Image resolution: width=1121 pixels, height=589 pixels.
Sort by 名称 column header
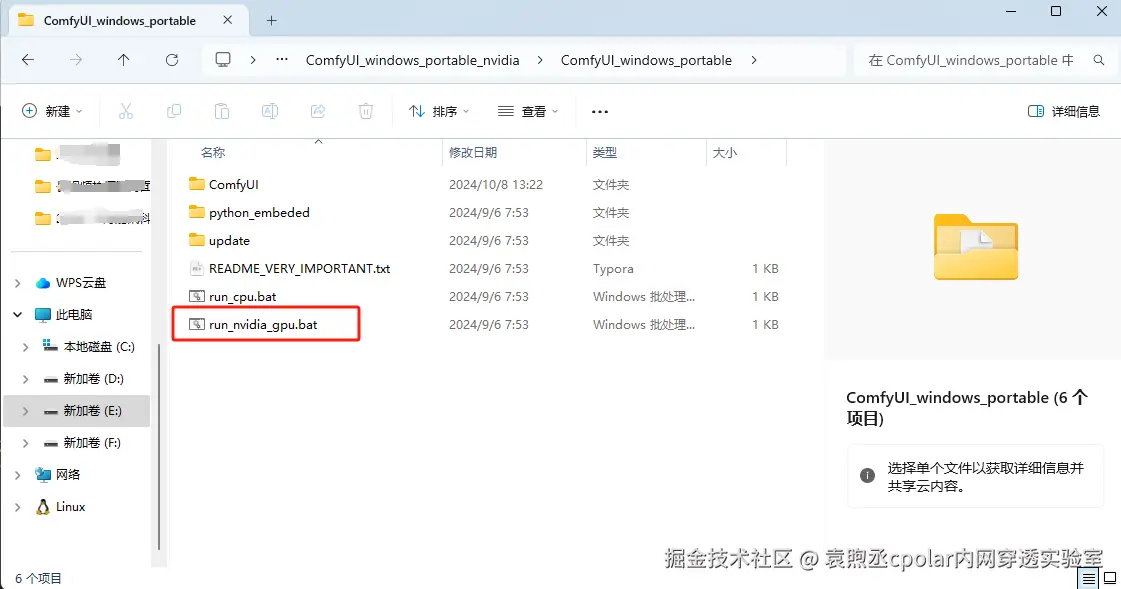(213, 152)
